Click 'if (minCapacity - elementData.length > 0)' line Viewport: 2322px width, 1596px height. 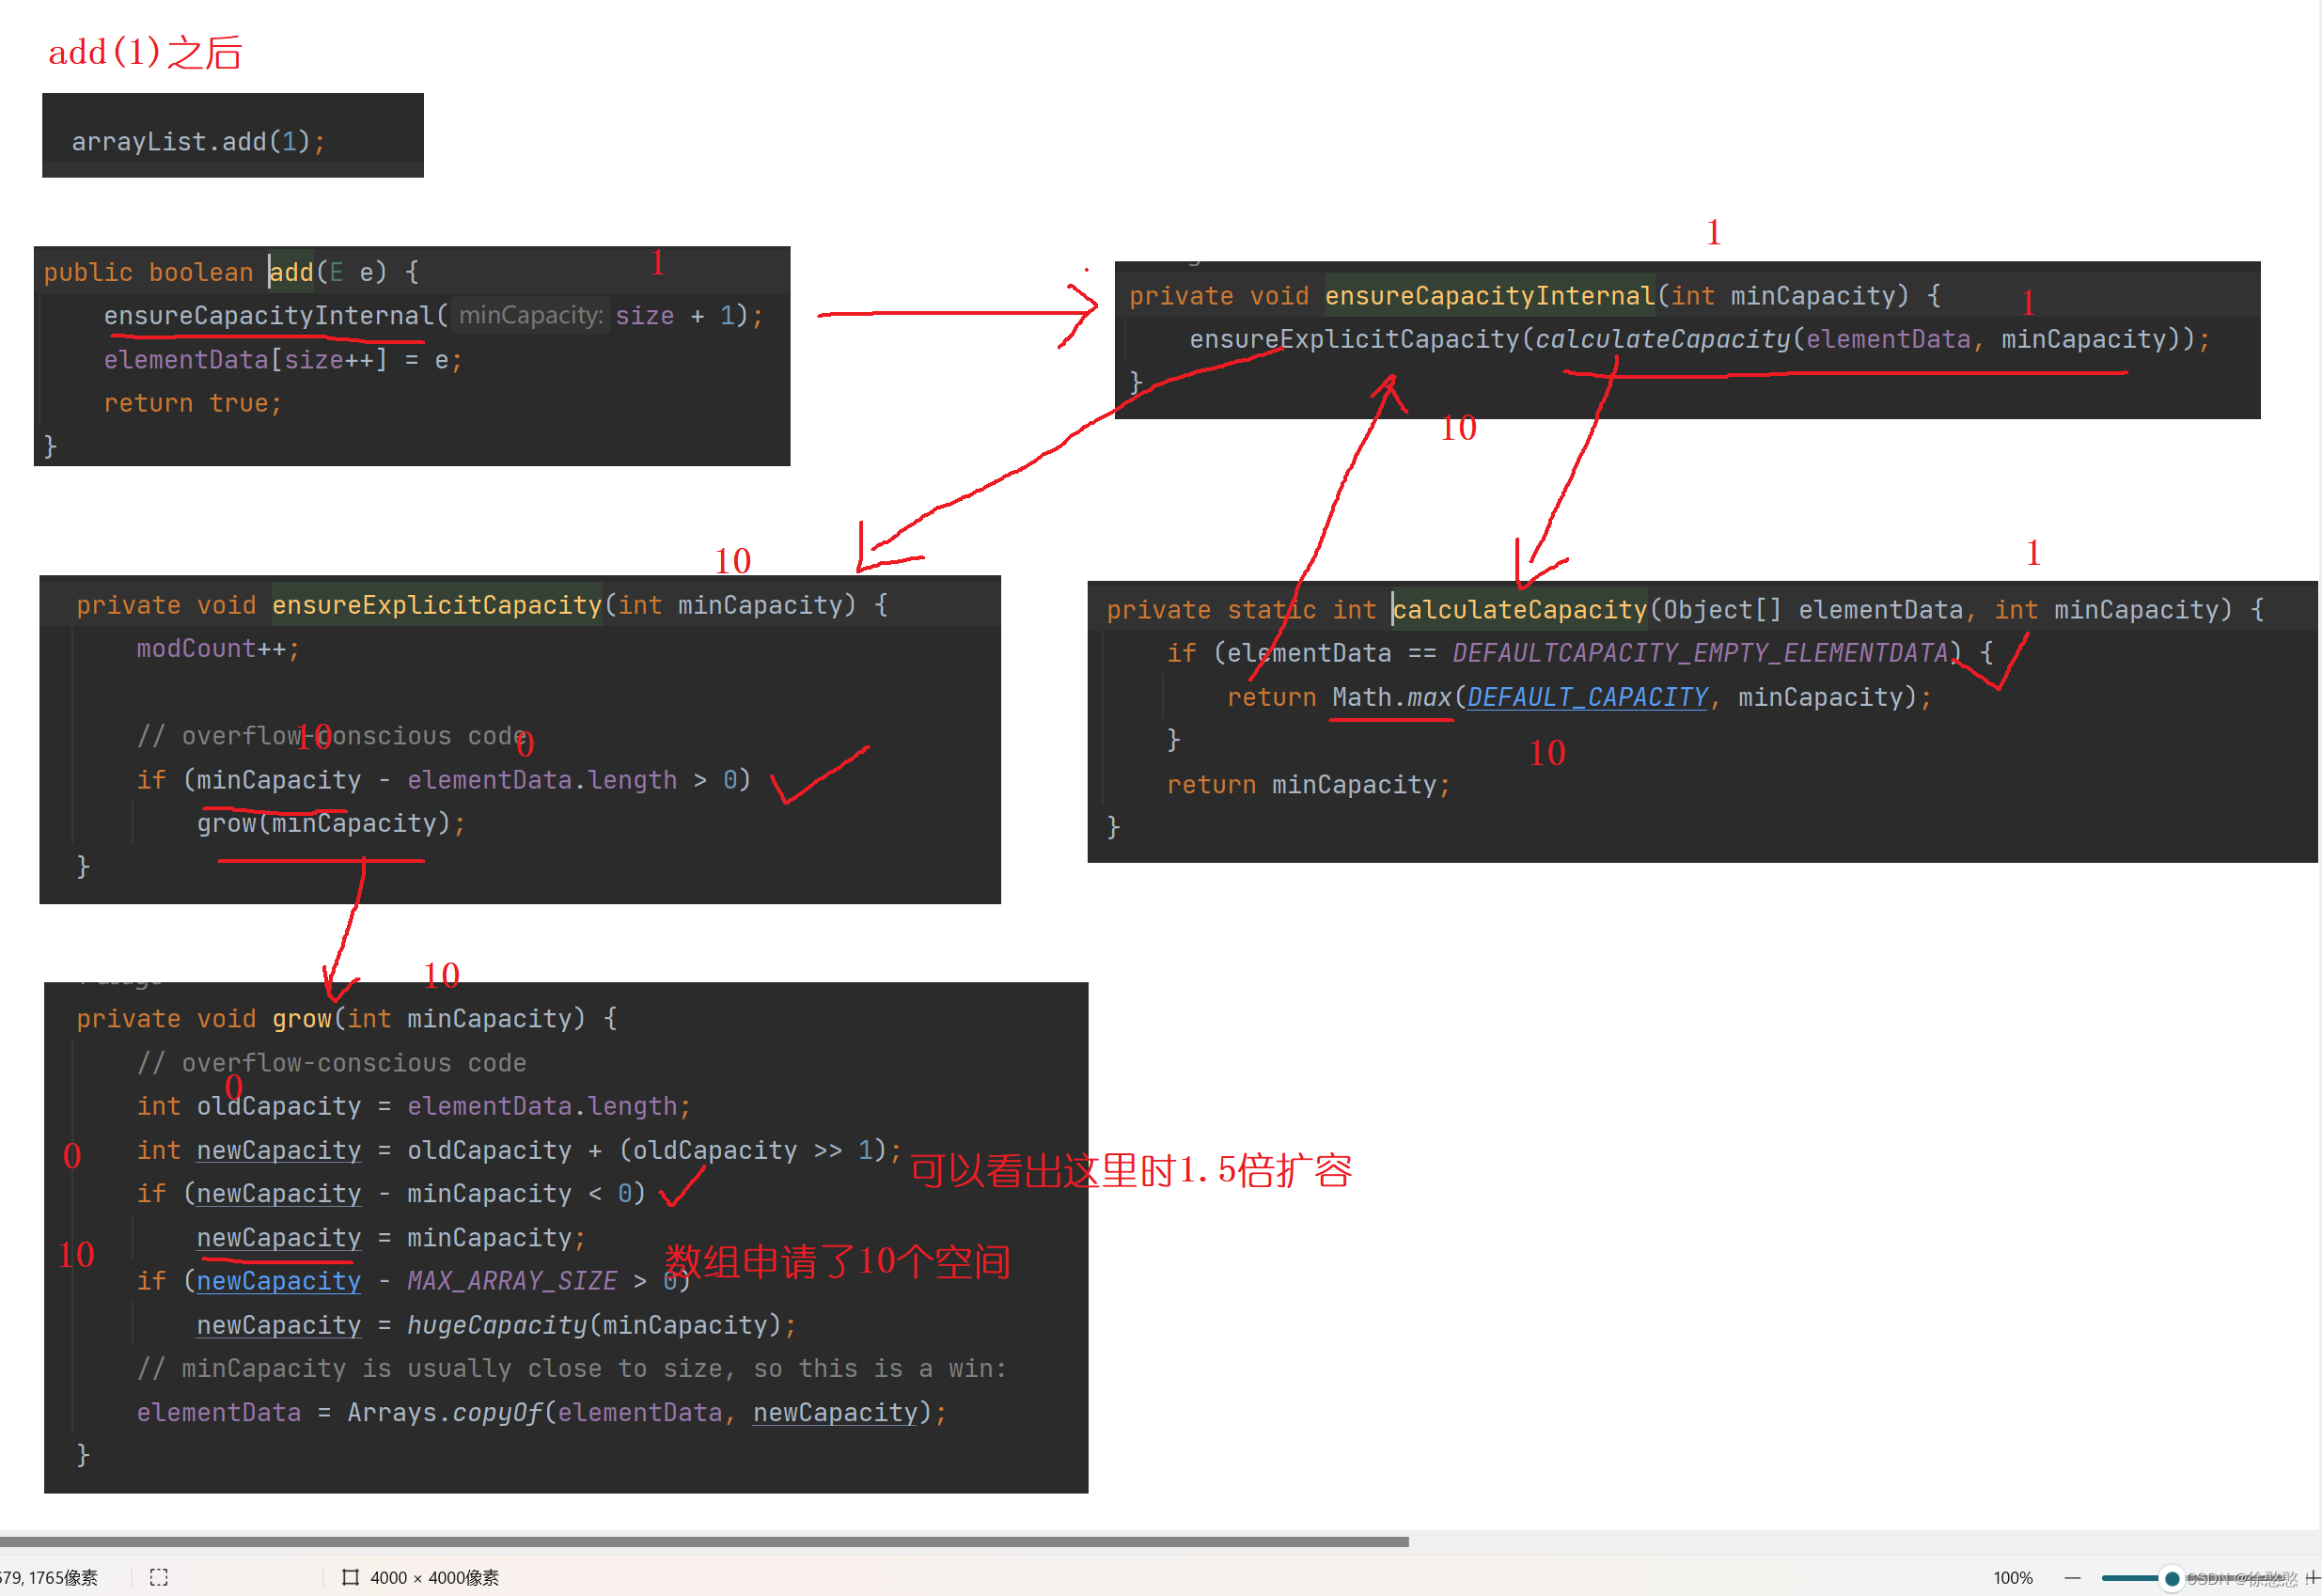443,779
